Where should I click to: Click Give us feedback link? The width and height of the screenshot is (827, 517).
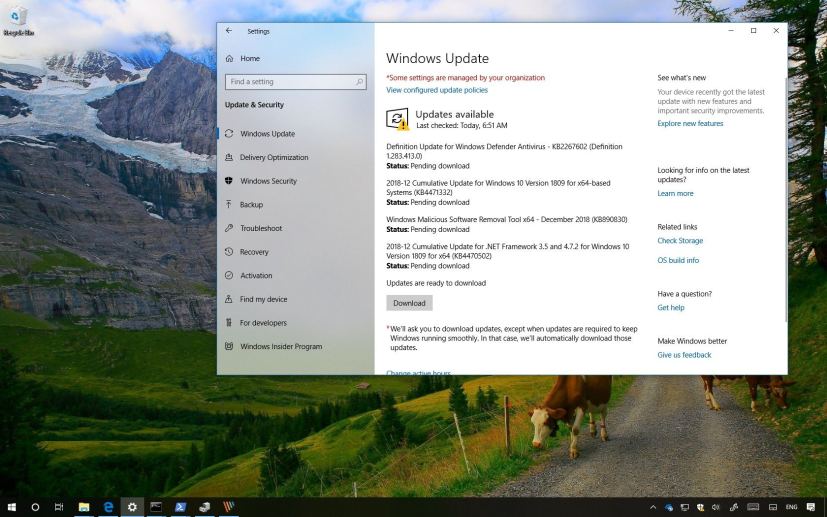684,355
